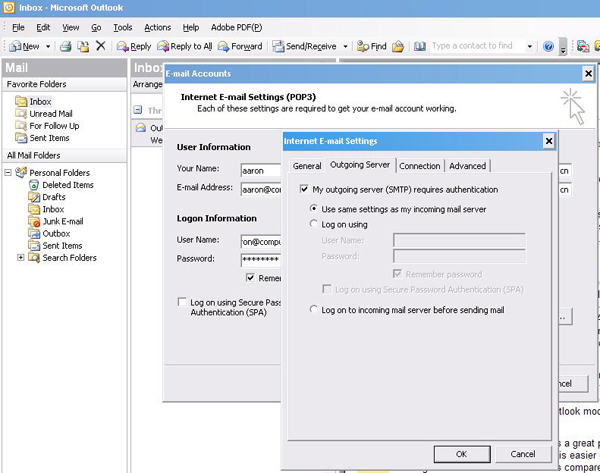Switch to the Connection tab

click(x=420, y=166)
